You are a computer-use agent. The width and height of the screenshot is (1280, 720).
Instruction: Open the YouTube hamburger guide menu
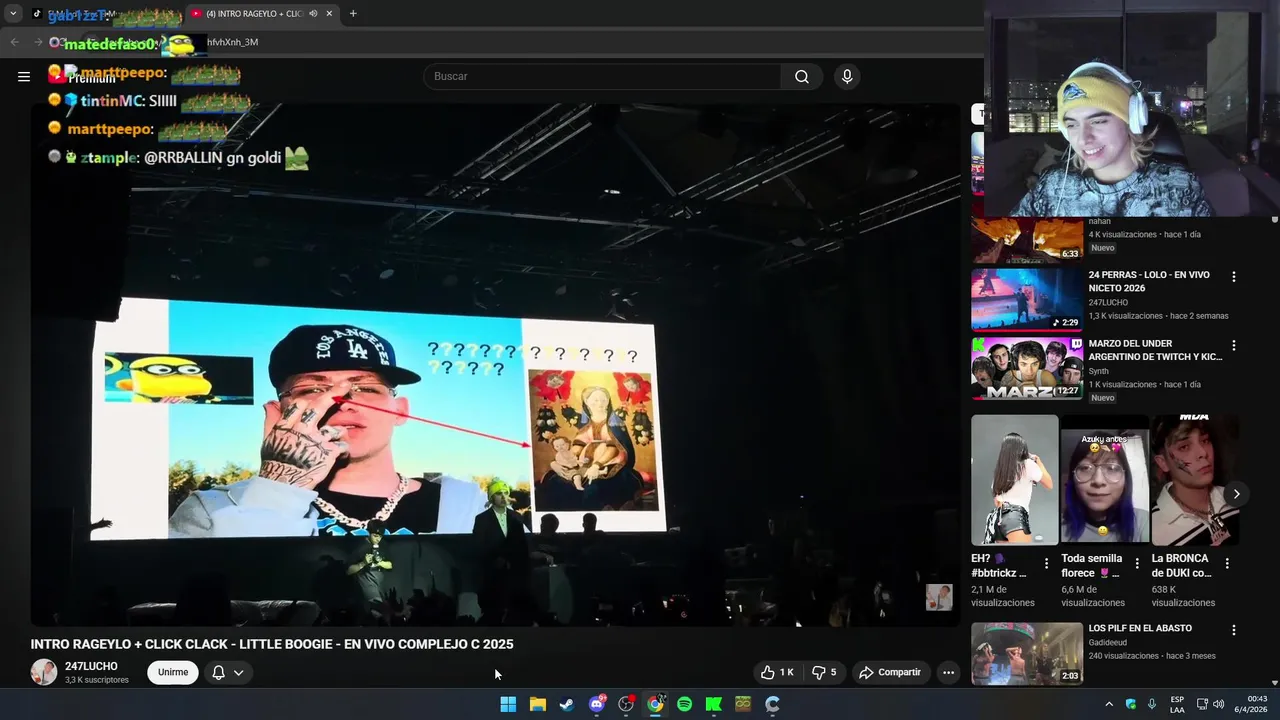24,76
